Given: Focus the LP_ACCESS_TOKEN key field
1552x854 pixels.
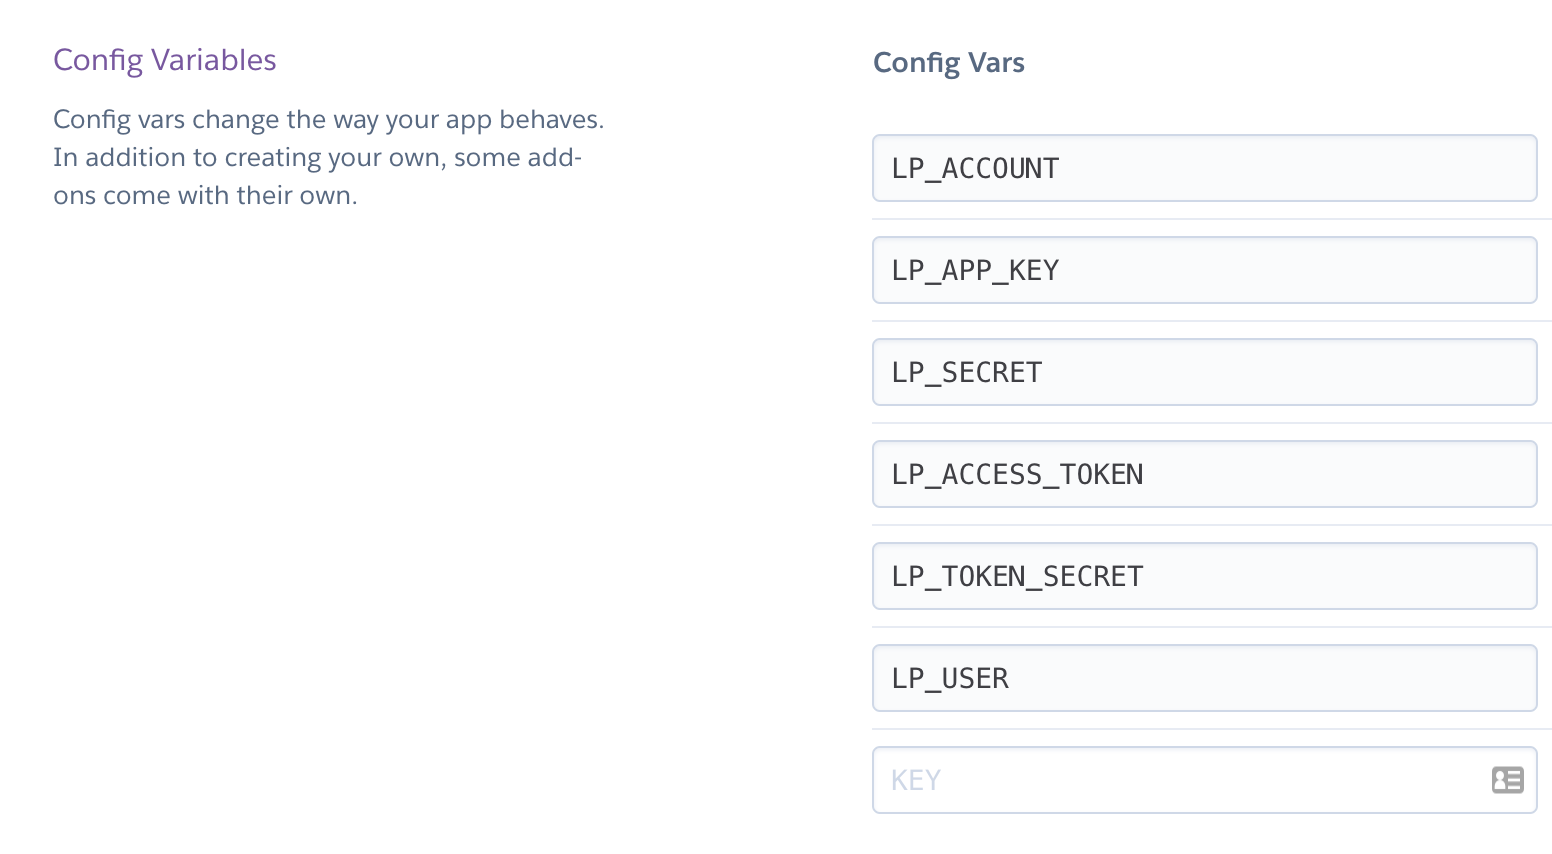Looking at the screenshot, I should (x=1204, y=474).
